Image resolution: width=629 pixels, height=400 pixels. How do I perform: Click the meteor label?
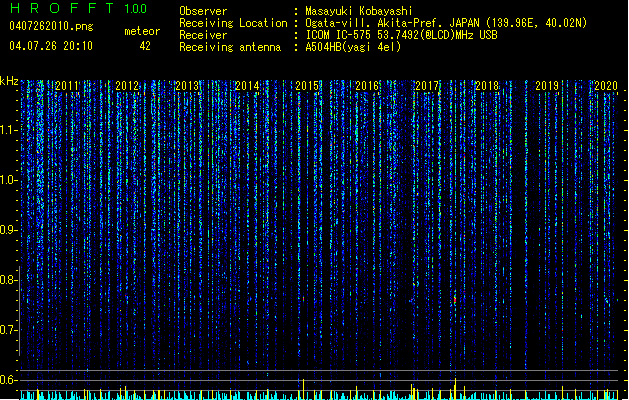click(142, 31)
